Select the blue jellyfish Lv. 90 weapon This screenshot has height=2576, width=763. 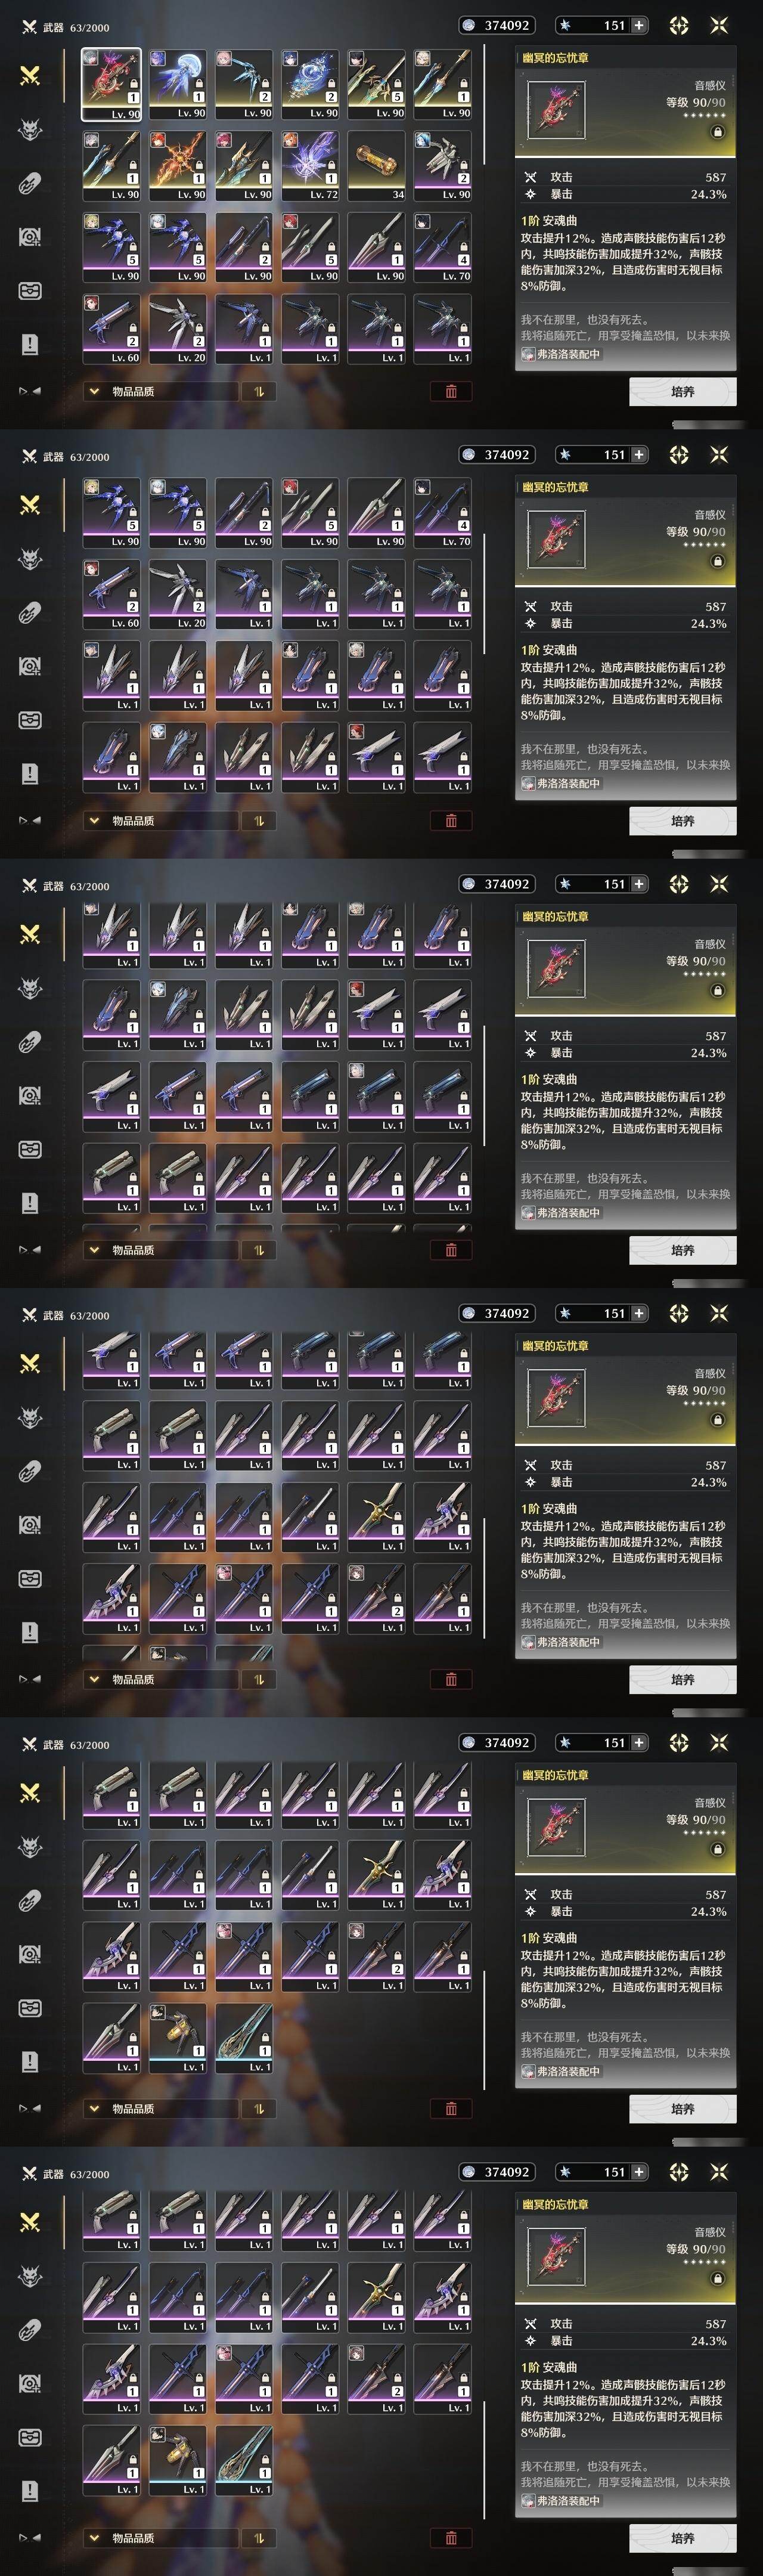[177, 85]
